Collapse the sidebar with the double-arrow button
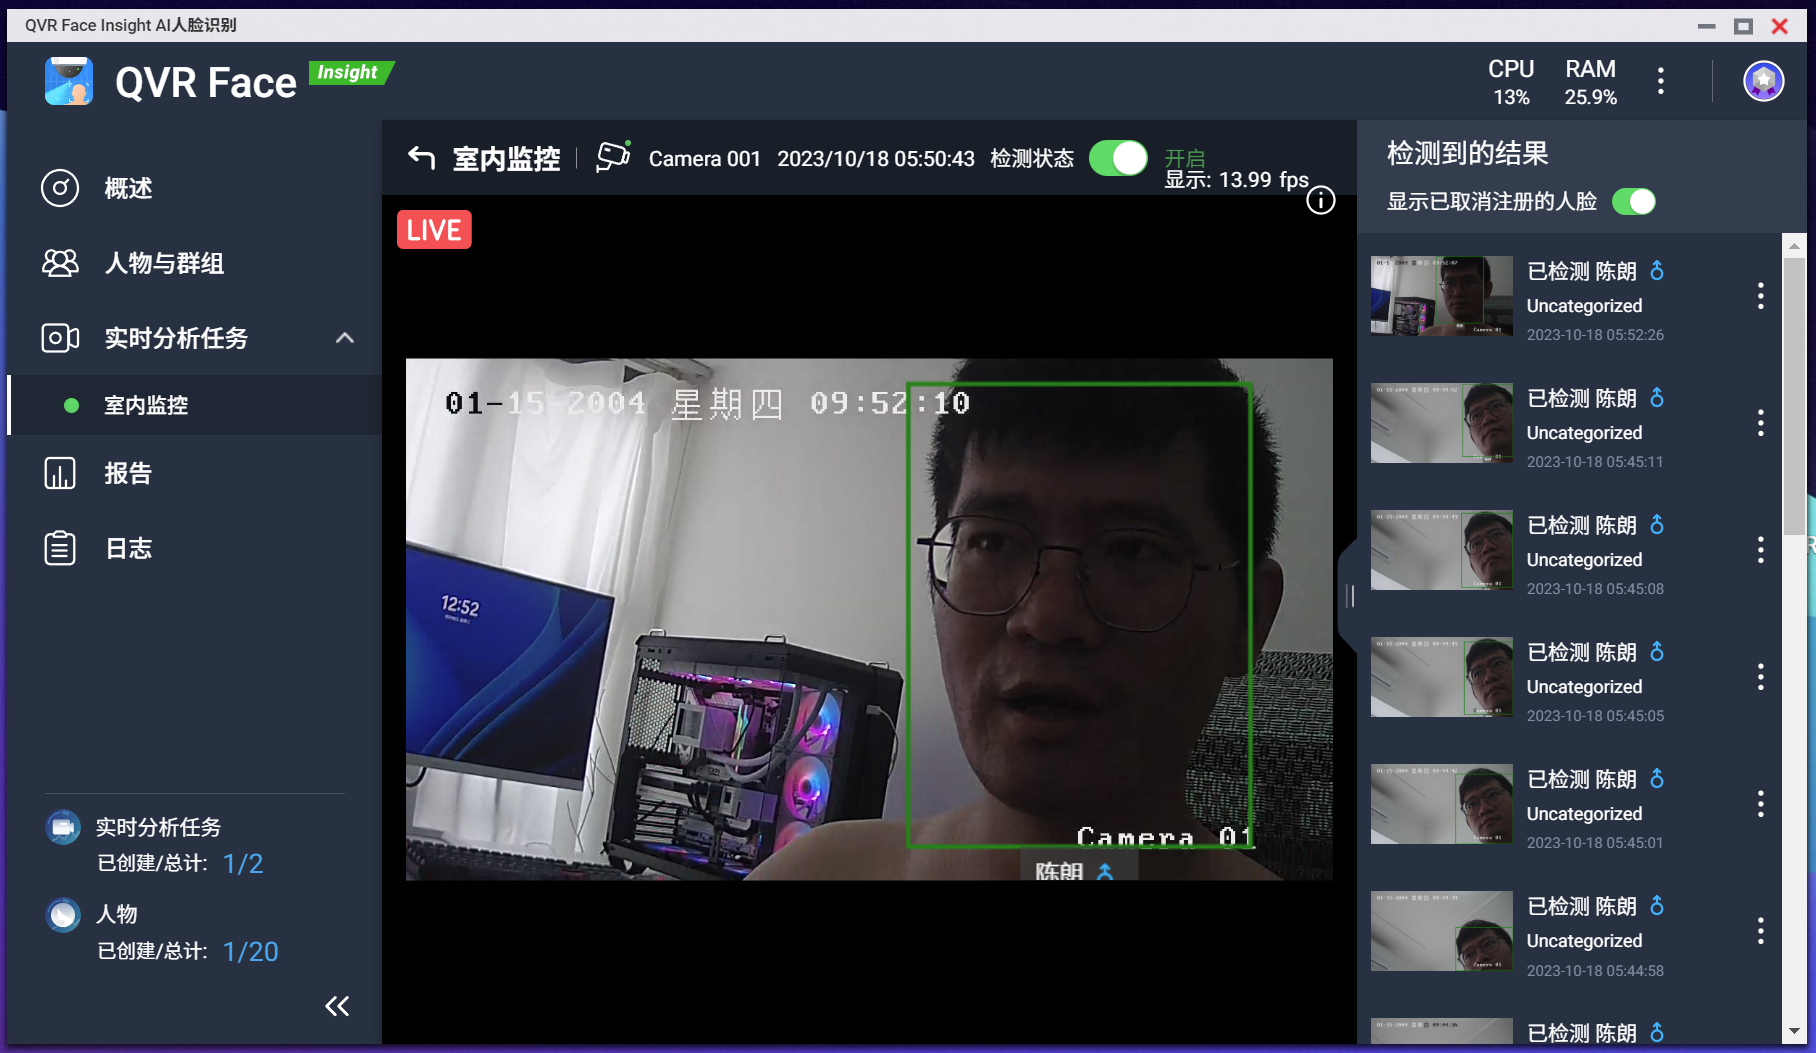The image size is (1816, 1053). (x=337, y=1006)
